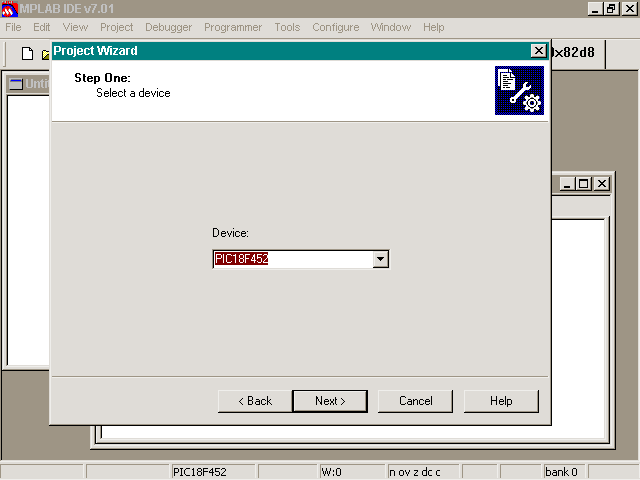The height and width of the screenshot is (480, 640).
Task: Restore the MPLAB IDE main window
Action: pyautogui.click(x=611, y=9)
